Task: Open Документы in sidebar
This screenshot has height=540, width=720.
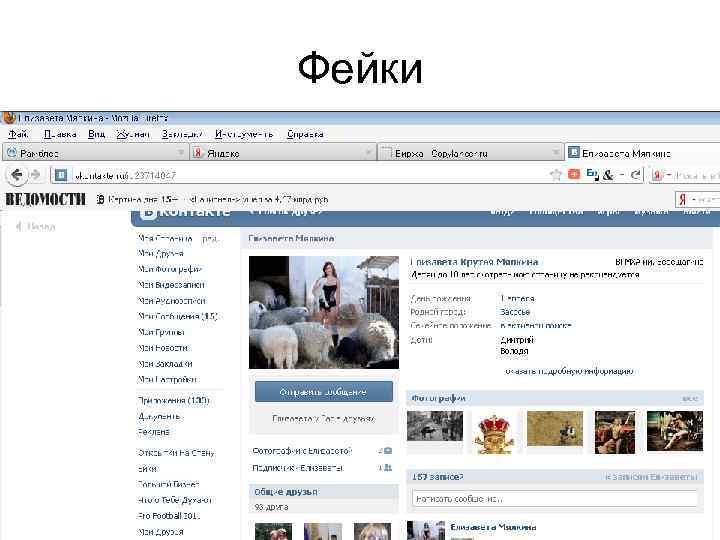Action: click(x=159, y=416)
